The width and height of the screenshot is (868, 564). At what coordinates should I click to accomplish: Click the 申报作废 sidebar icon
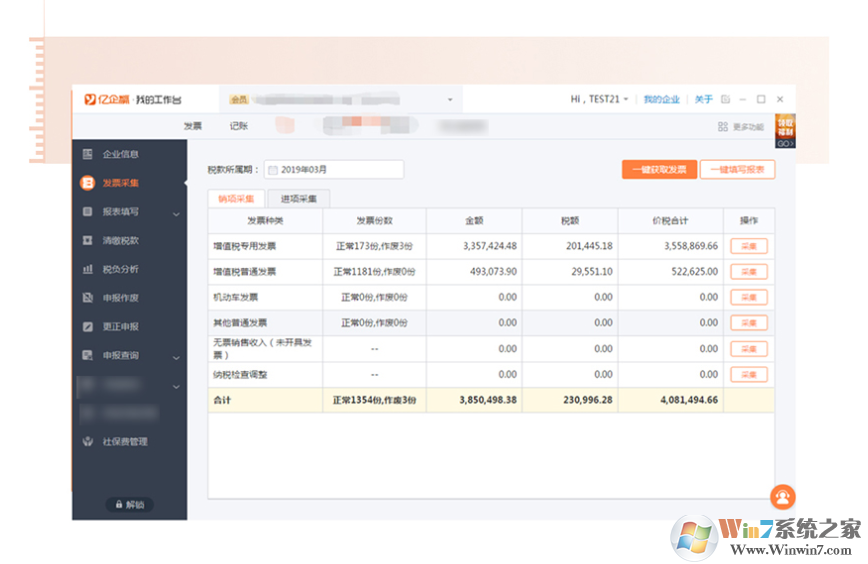(87, 298)
